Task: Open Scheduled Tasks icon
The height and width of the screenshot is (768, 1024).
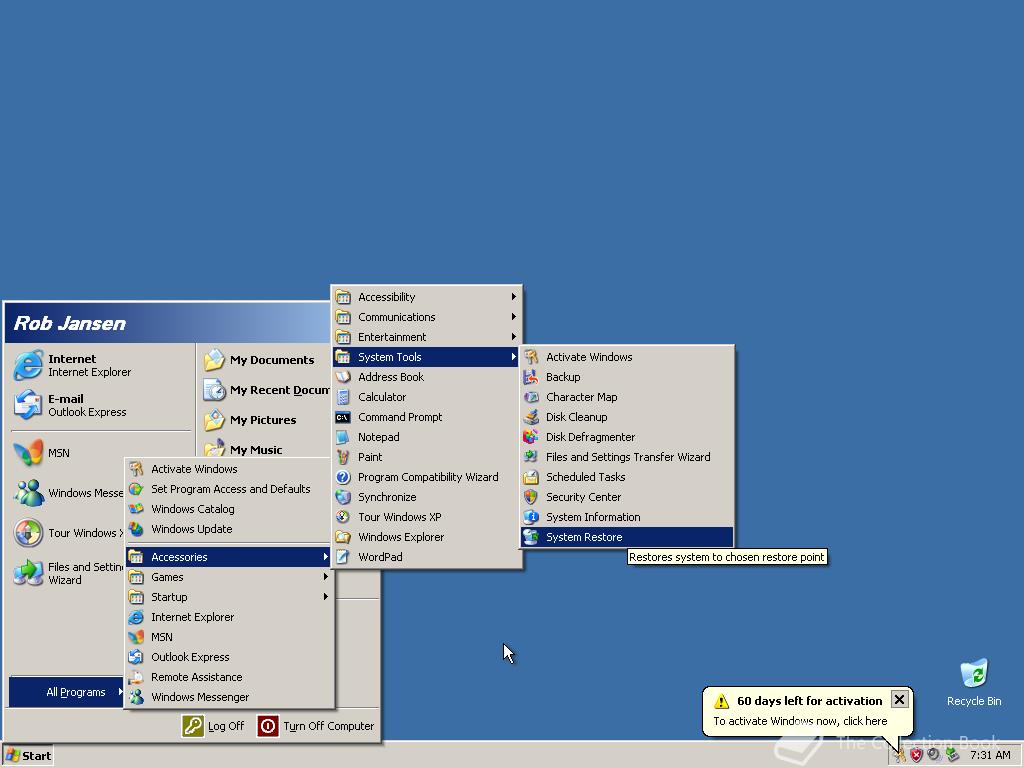Action: tap(531, 477)
